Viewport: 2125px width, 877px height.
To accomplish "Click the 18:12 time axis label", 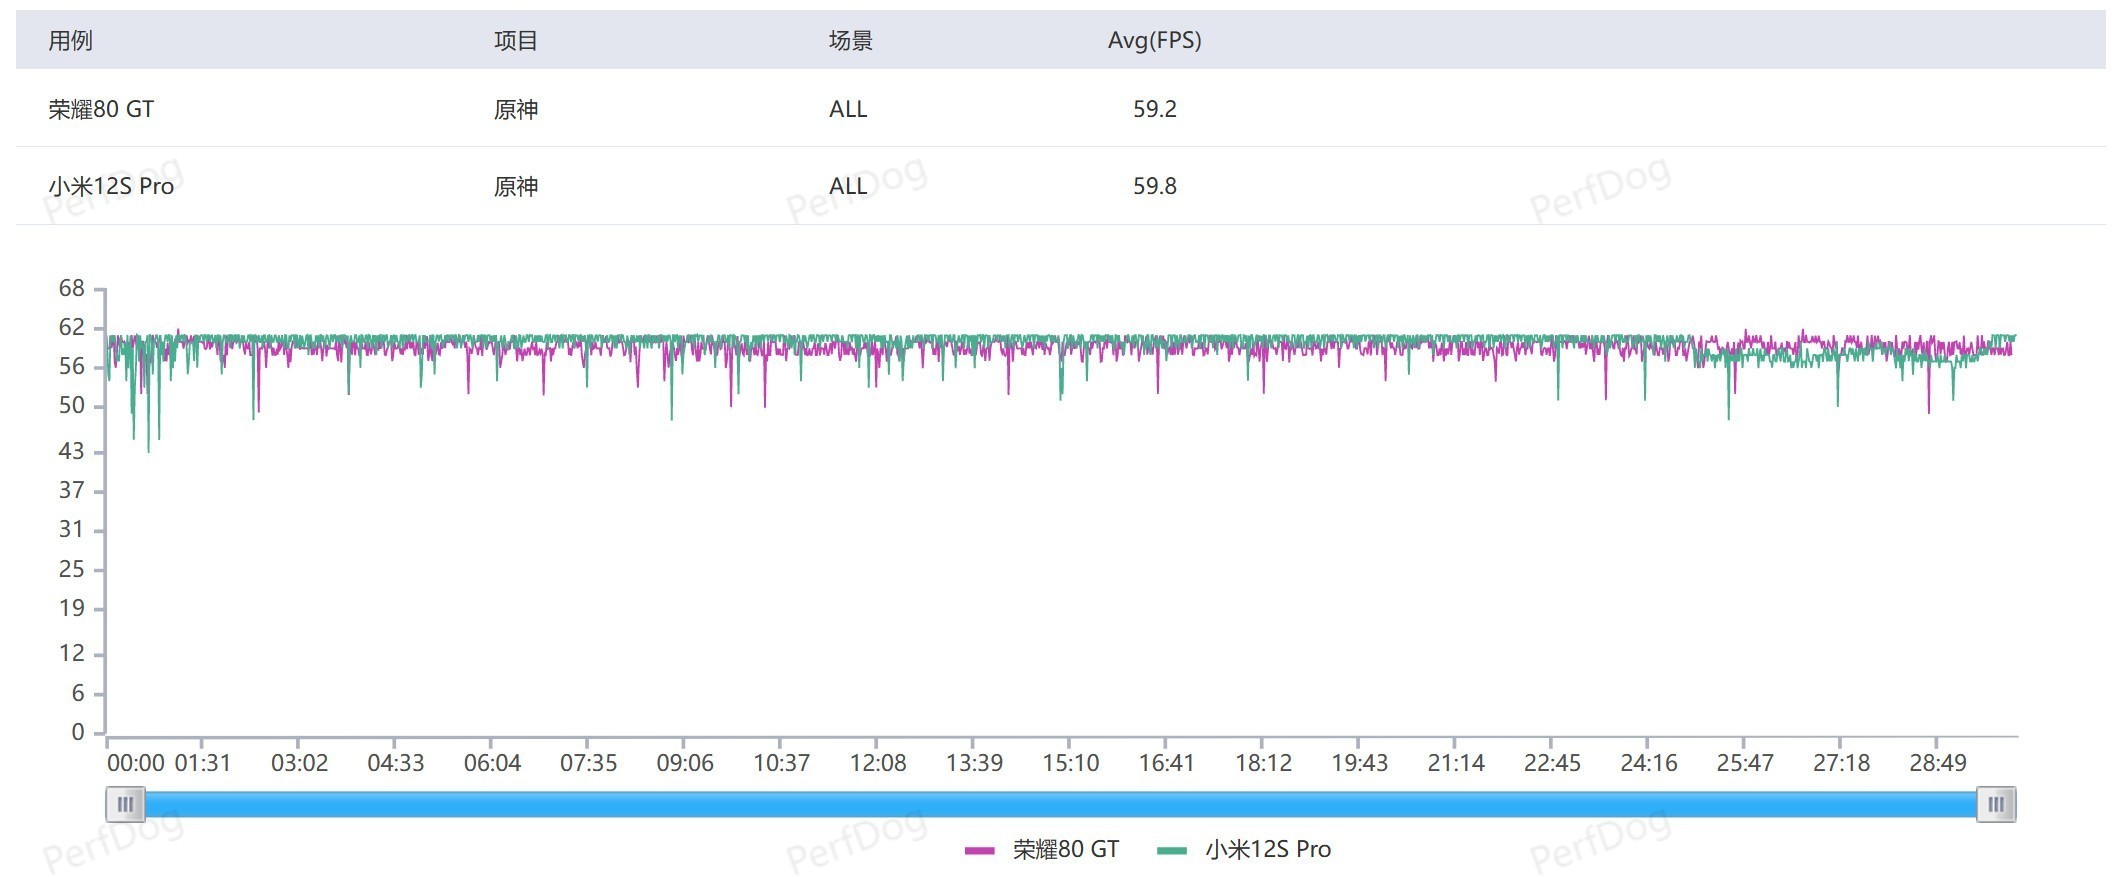I will click(x=1264, y=764).
